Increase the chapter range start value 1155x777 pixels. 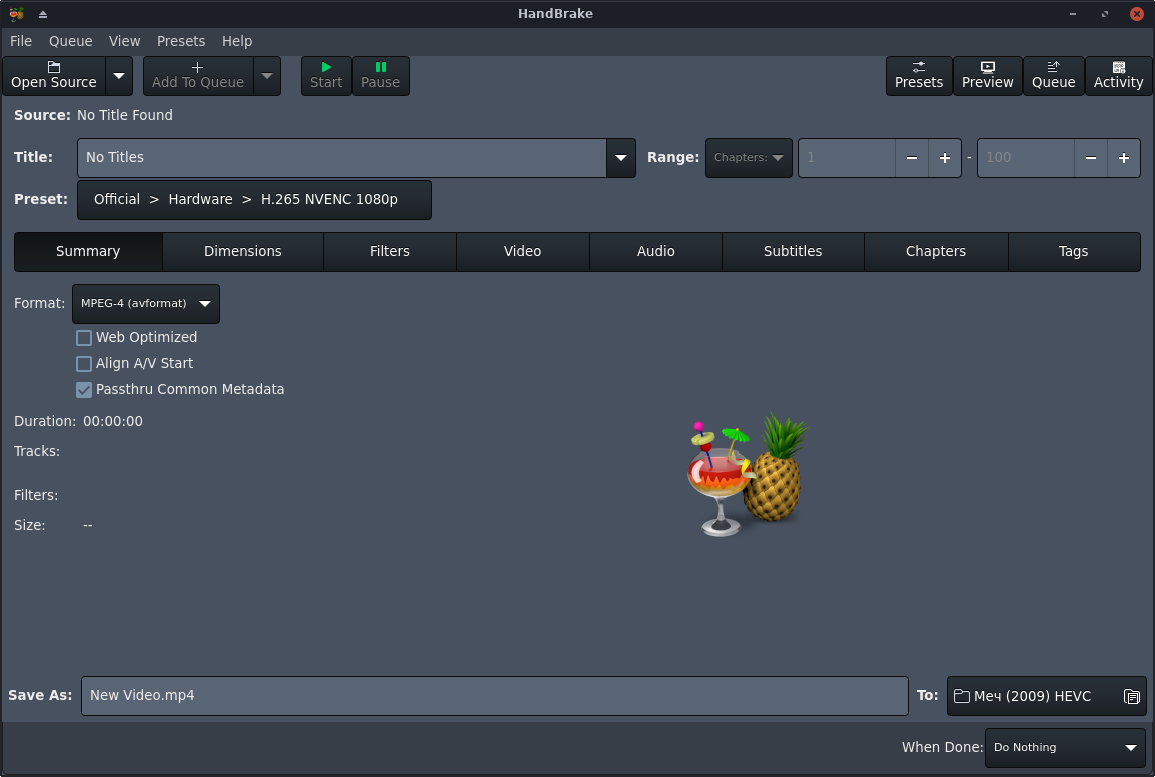click(x=944, y=158)
